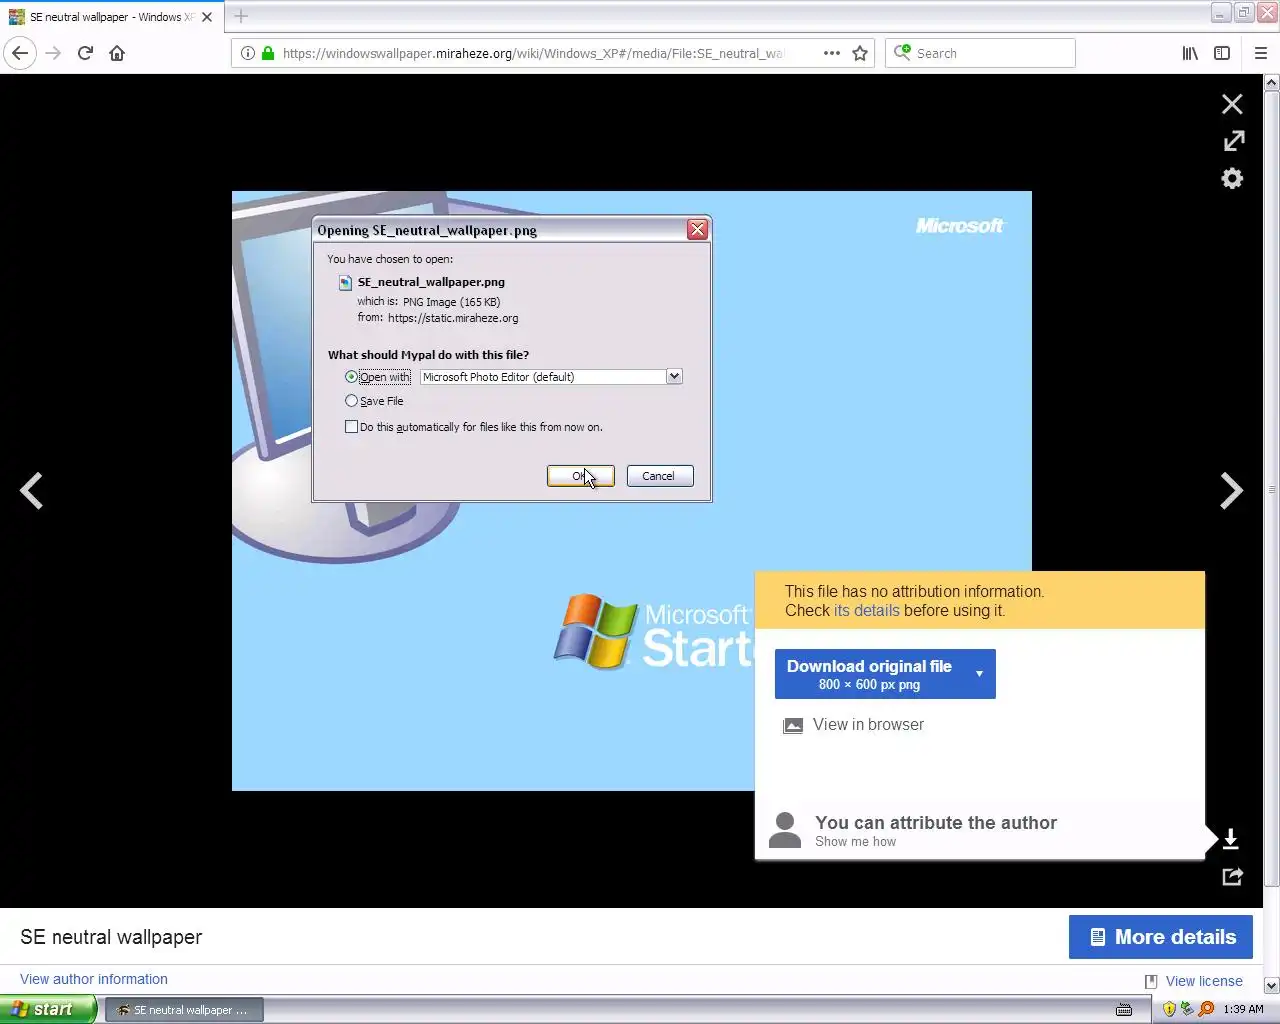
Task: Expand the Microsoft Photo Editor application dropdown
Action: [674, 376]
